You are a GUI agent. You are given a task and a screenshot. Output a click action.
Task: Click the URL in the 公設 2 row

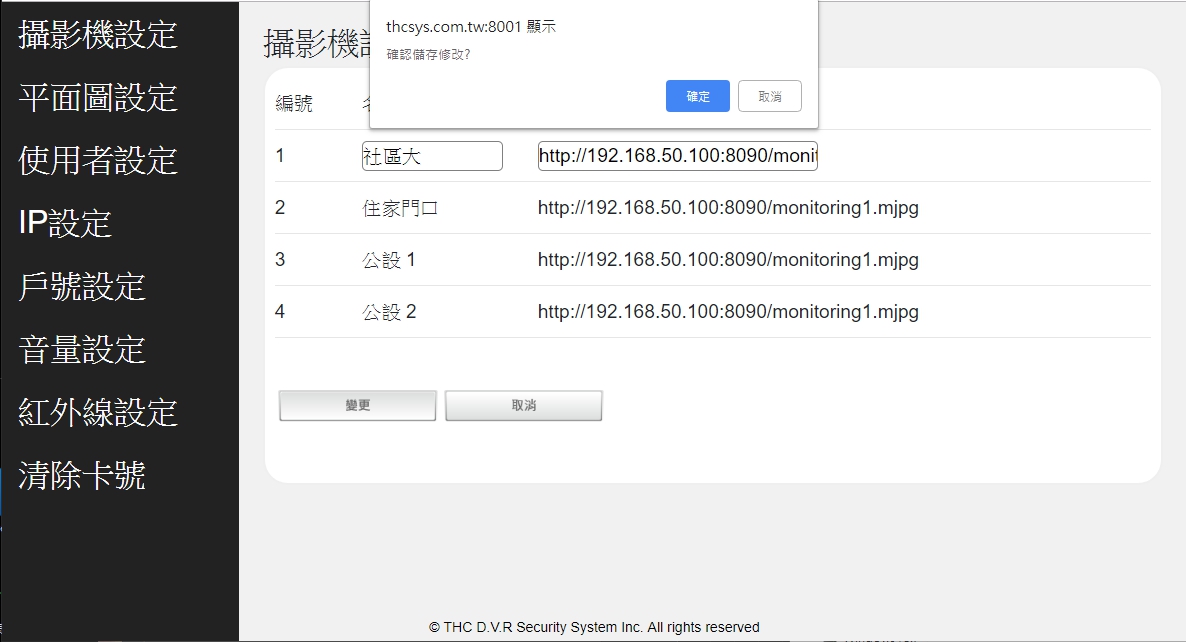tap(727, 312)
